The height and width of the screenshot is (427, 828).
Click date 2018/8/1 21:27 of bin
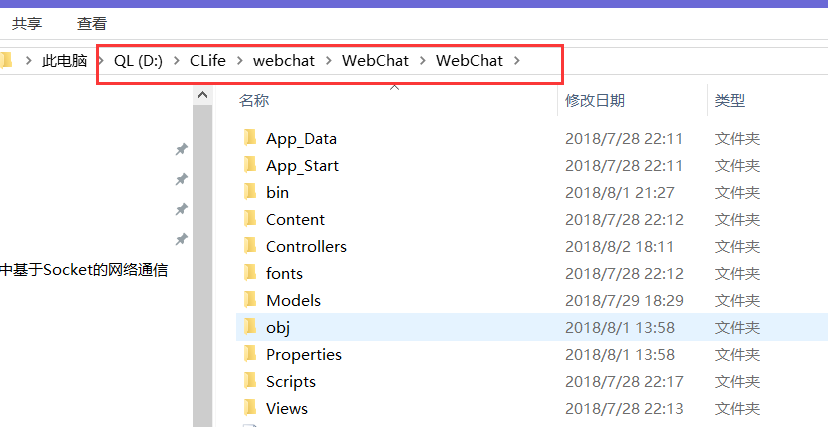[620, 193]
